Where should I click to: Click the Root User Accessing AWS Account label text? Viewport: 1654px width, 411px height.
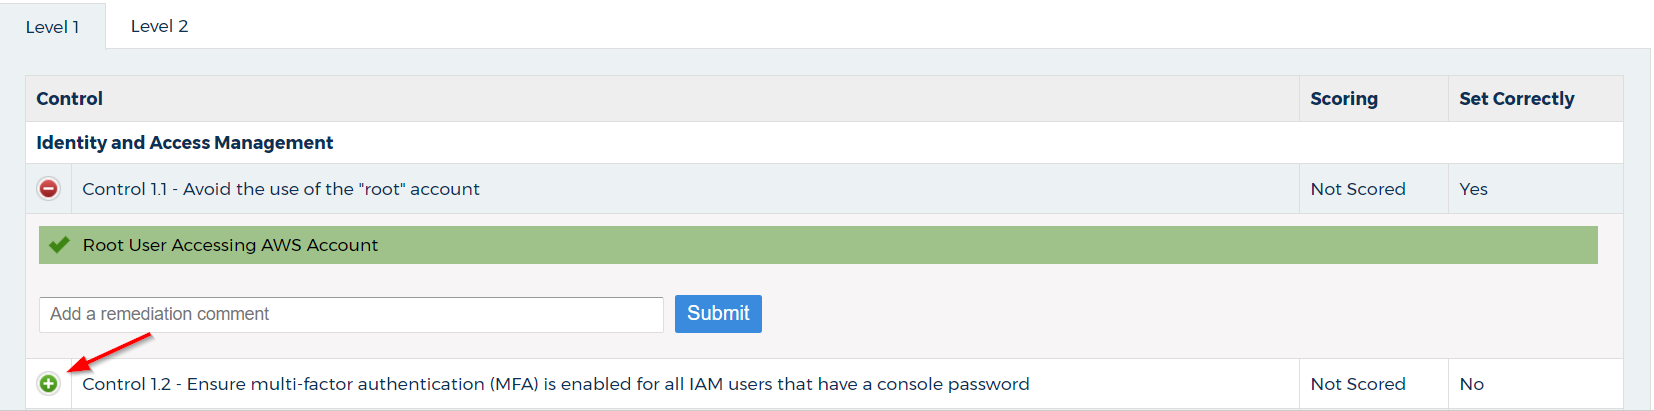pyautogui.click(x=230, y=245)
